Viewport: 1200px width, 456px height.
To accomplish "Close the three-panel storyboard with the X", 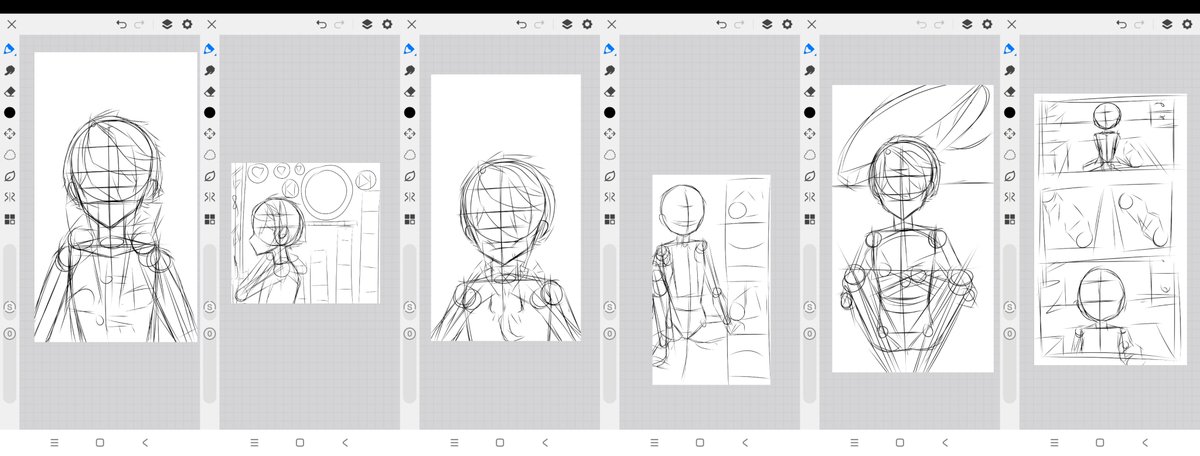I will click(1010, 23).
